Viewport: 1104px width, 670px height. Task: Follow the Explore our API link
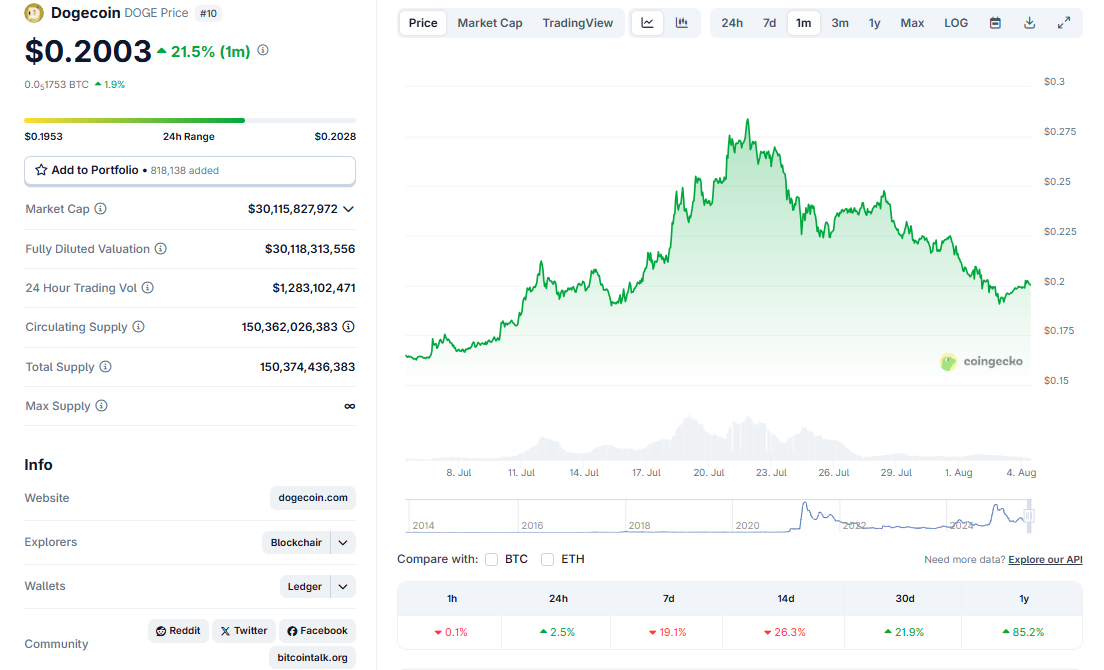(x=1045, y=560)
